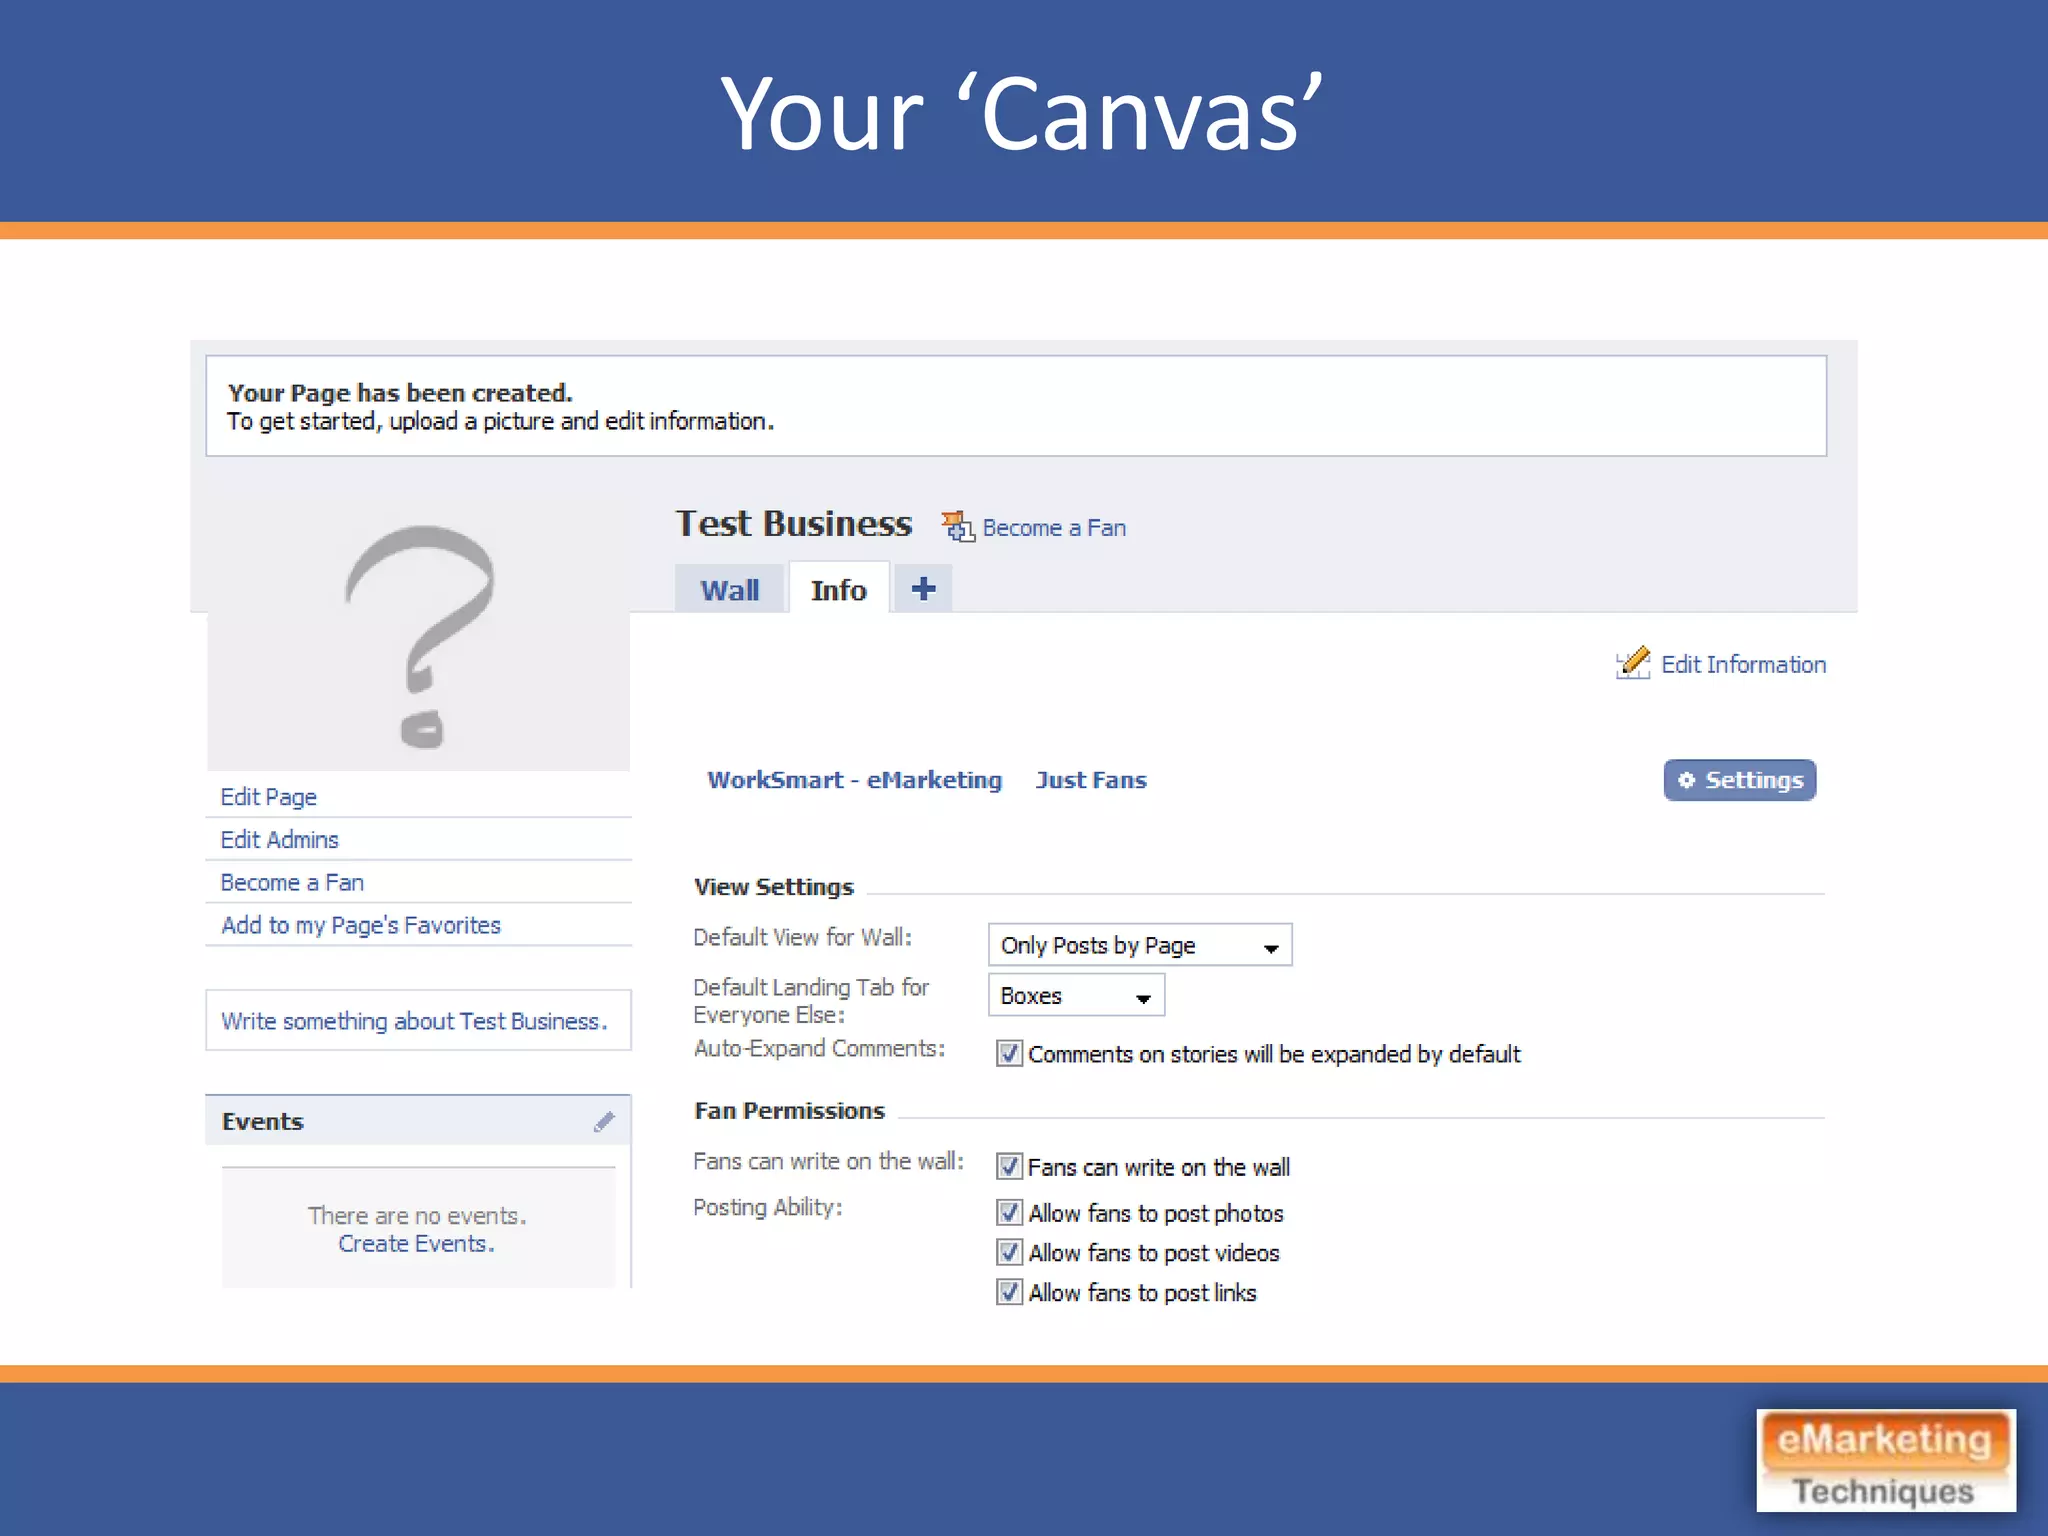Uncheck Allow fans to post videos

point(1009,1253)
